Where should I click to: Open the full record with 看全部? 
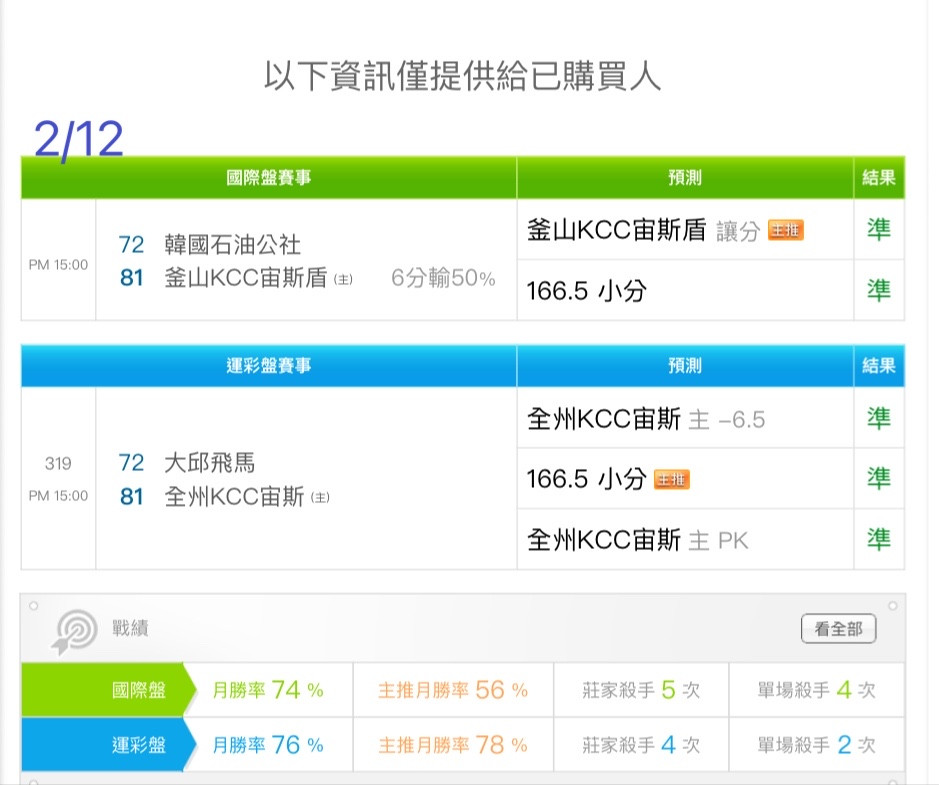tap(838, 629)
